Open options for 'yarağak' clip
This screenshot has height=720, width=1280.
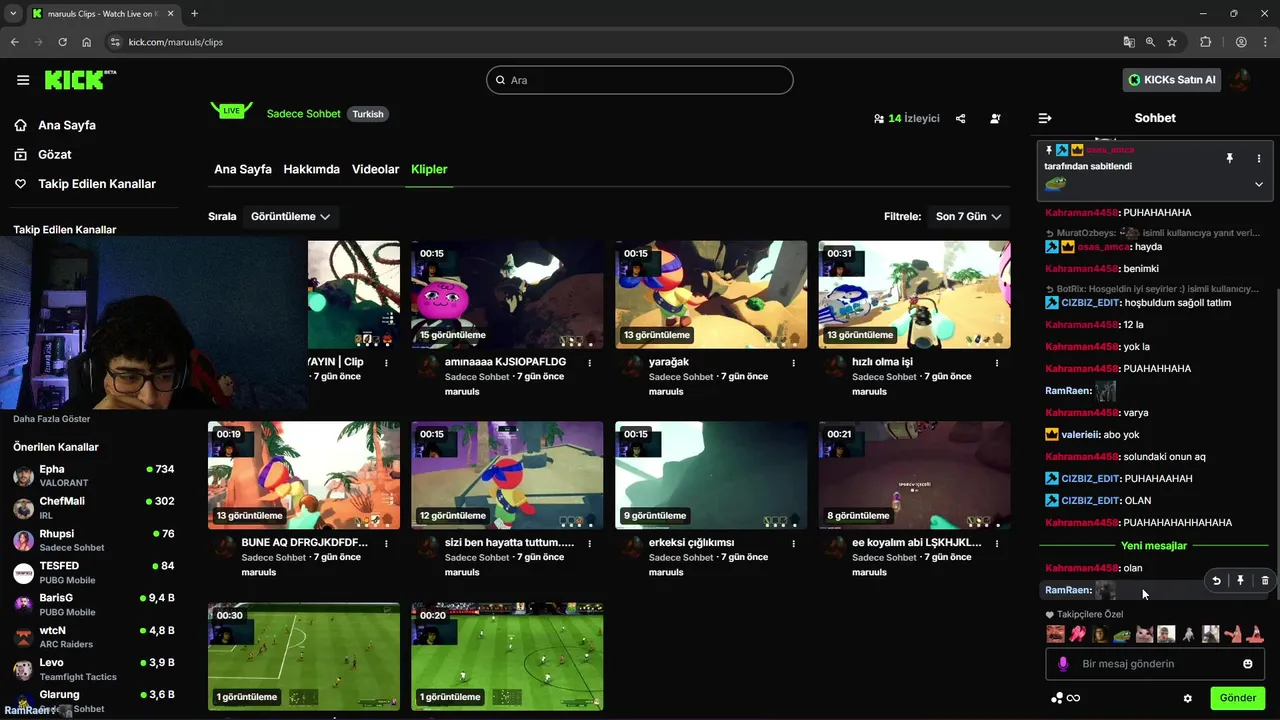(794, 363)
